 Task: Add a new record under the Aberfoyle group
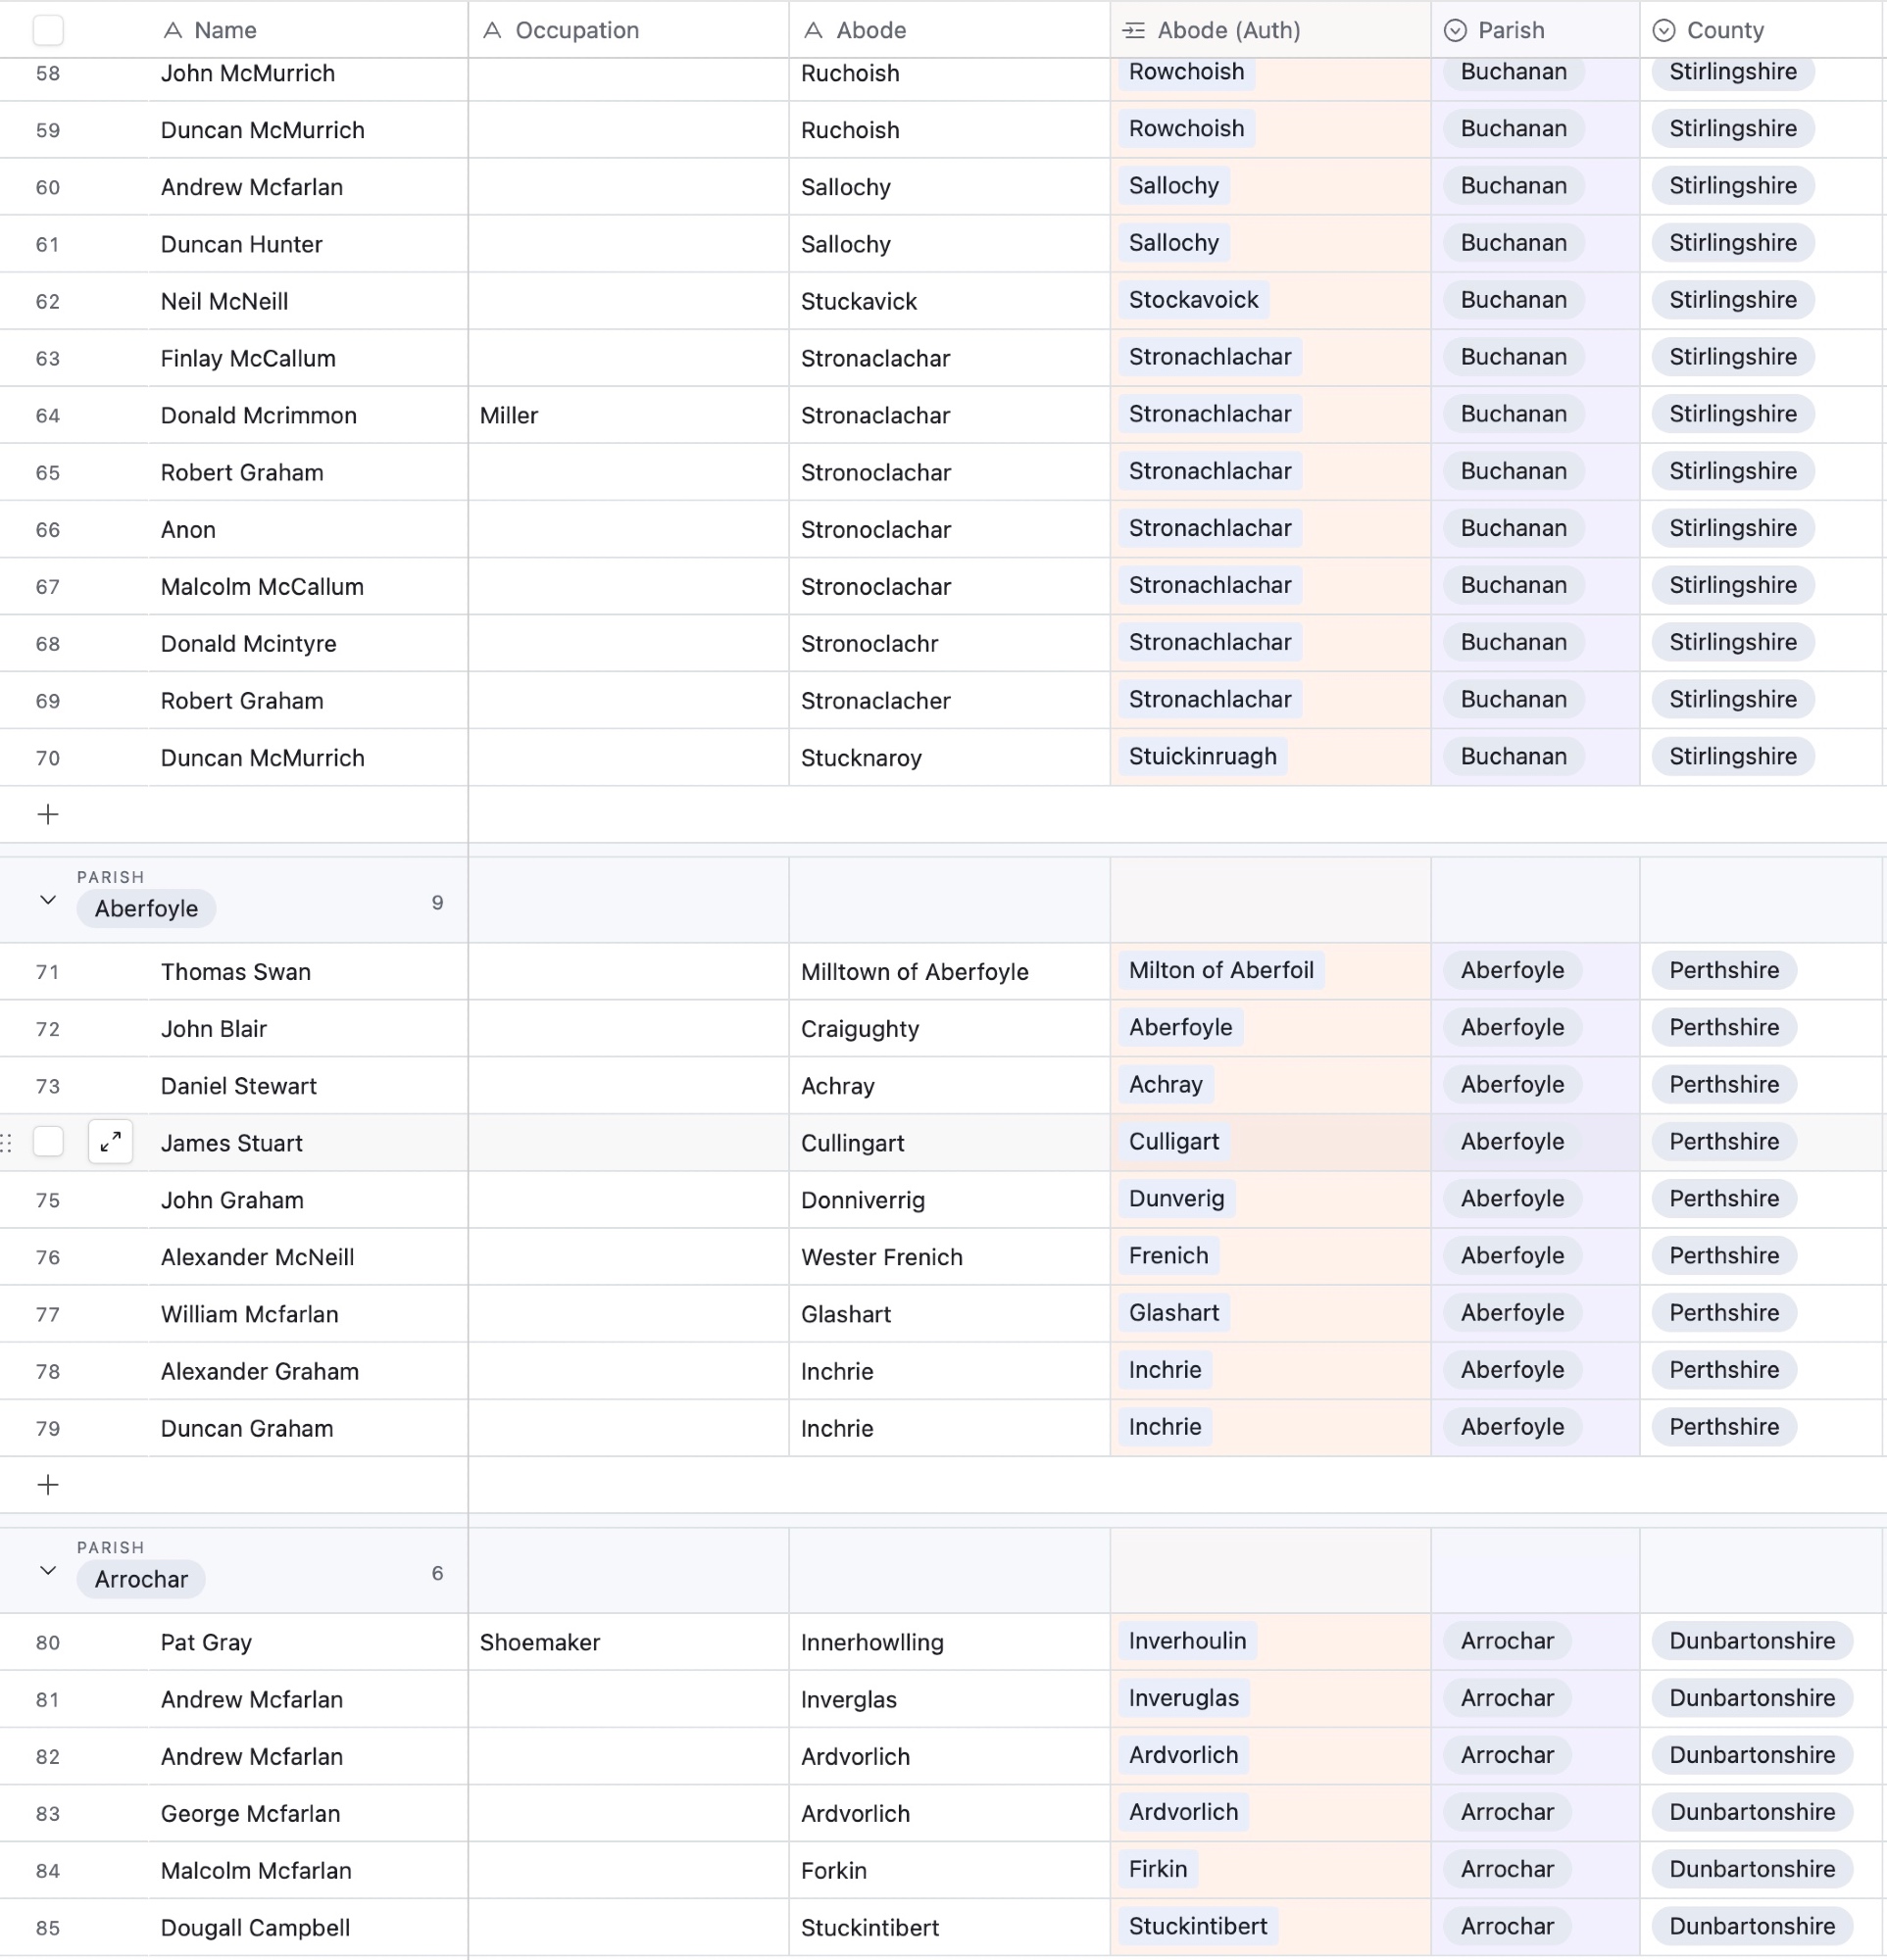(x=48, y=1485)
